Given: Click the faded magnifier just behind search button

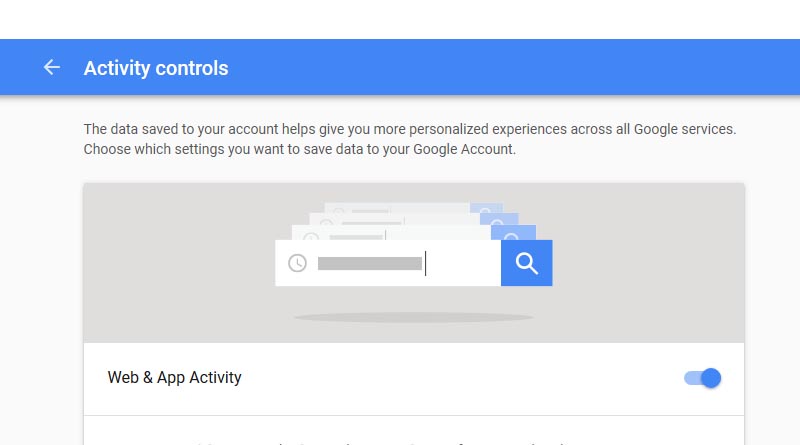Looking at the screenshot, I should (x=512, y=234).
